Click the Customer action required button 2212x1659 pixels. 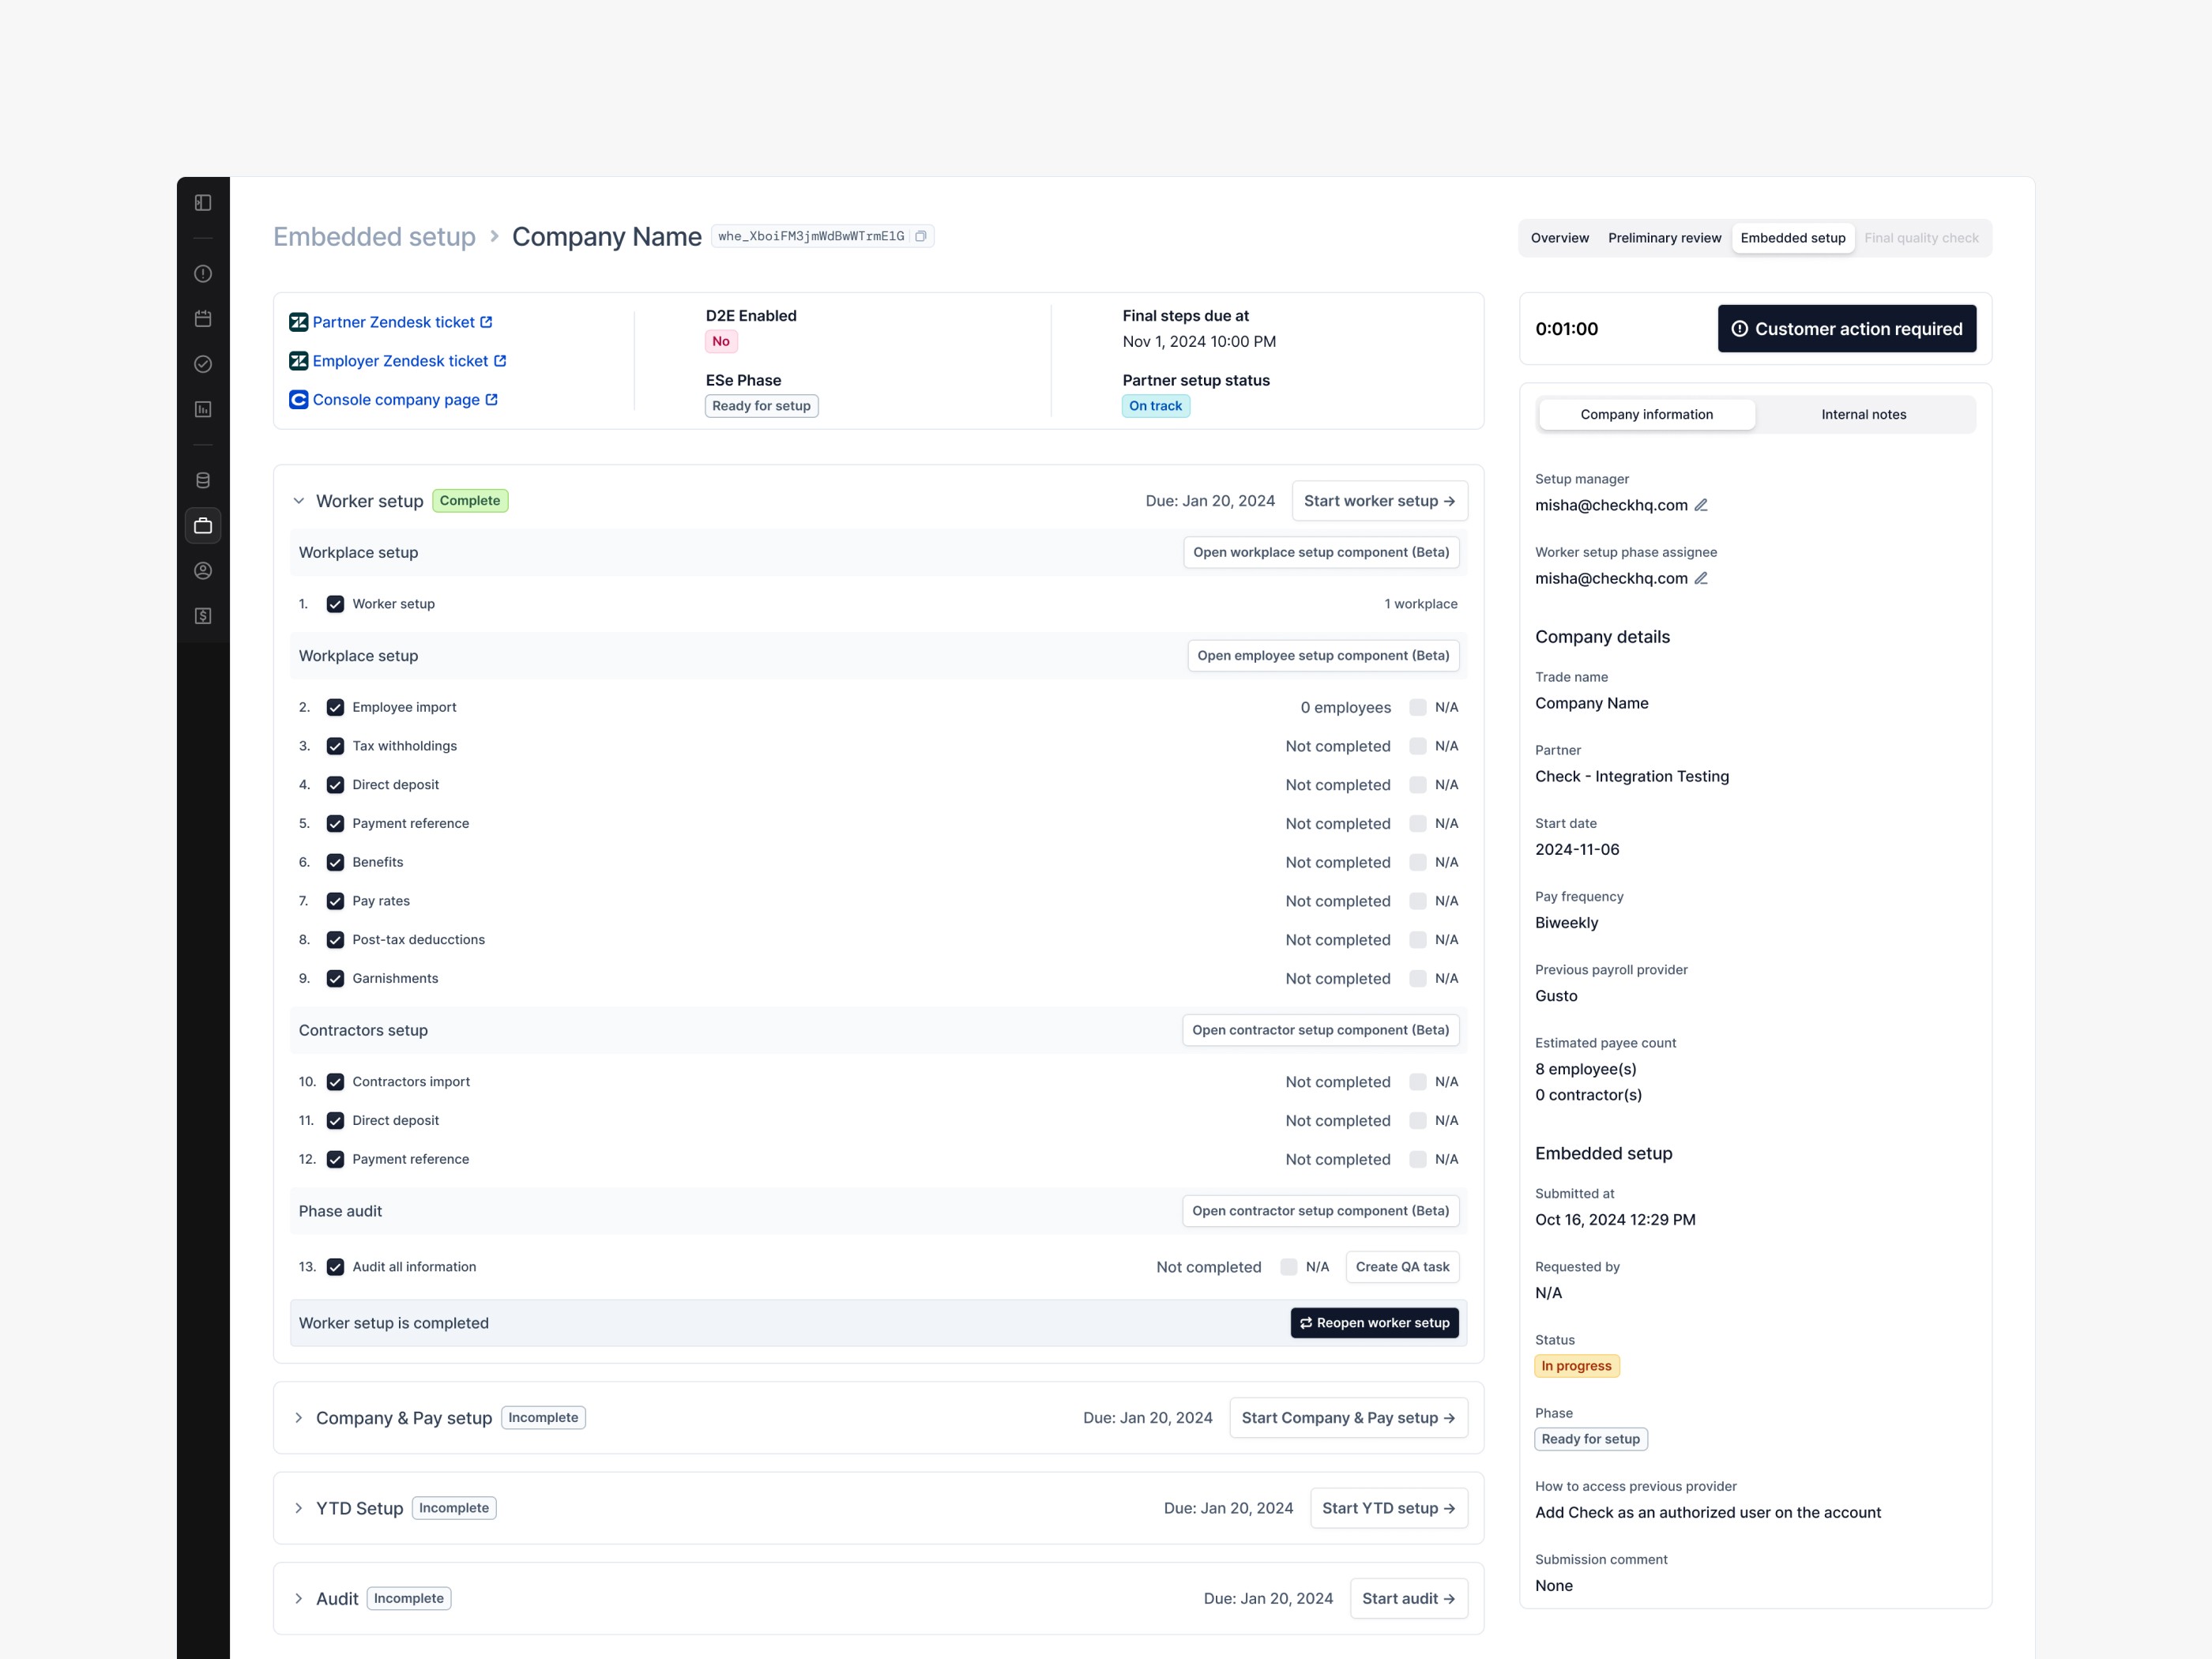[x=1846, y=329]
